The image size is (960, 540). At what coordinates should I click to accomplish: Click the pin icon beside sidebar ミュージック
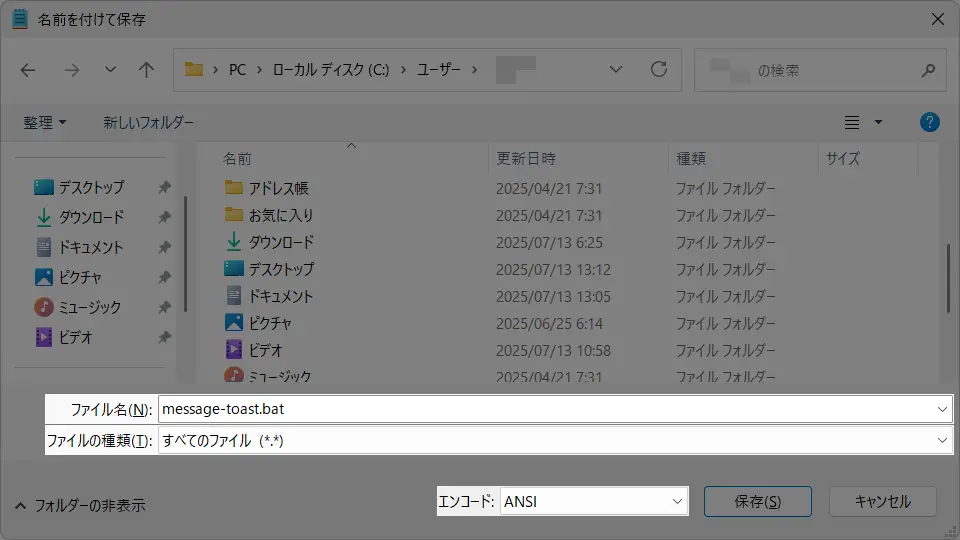tap(164, 307)
